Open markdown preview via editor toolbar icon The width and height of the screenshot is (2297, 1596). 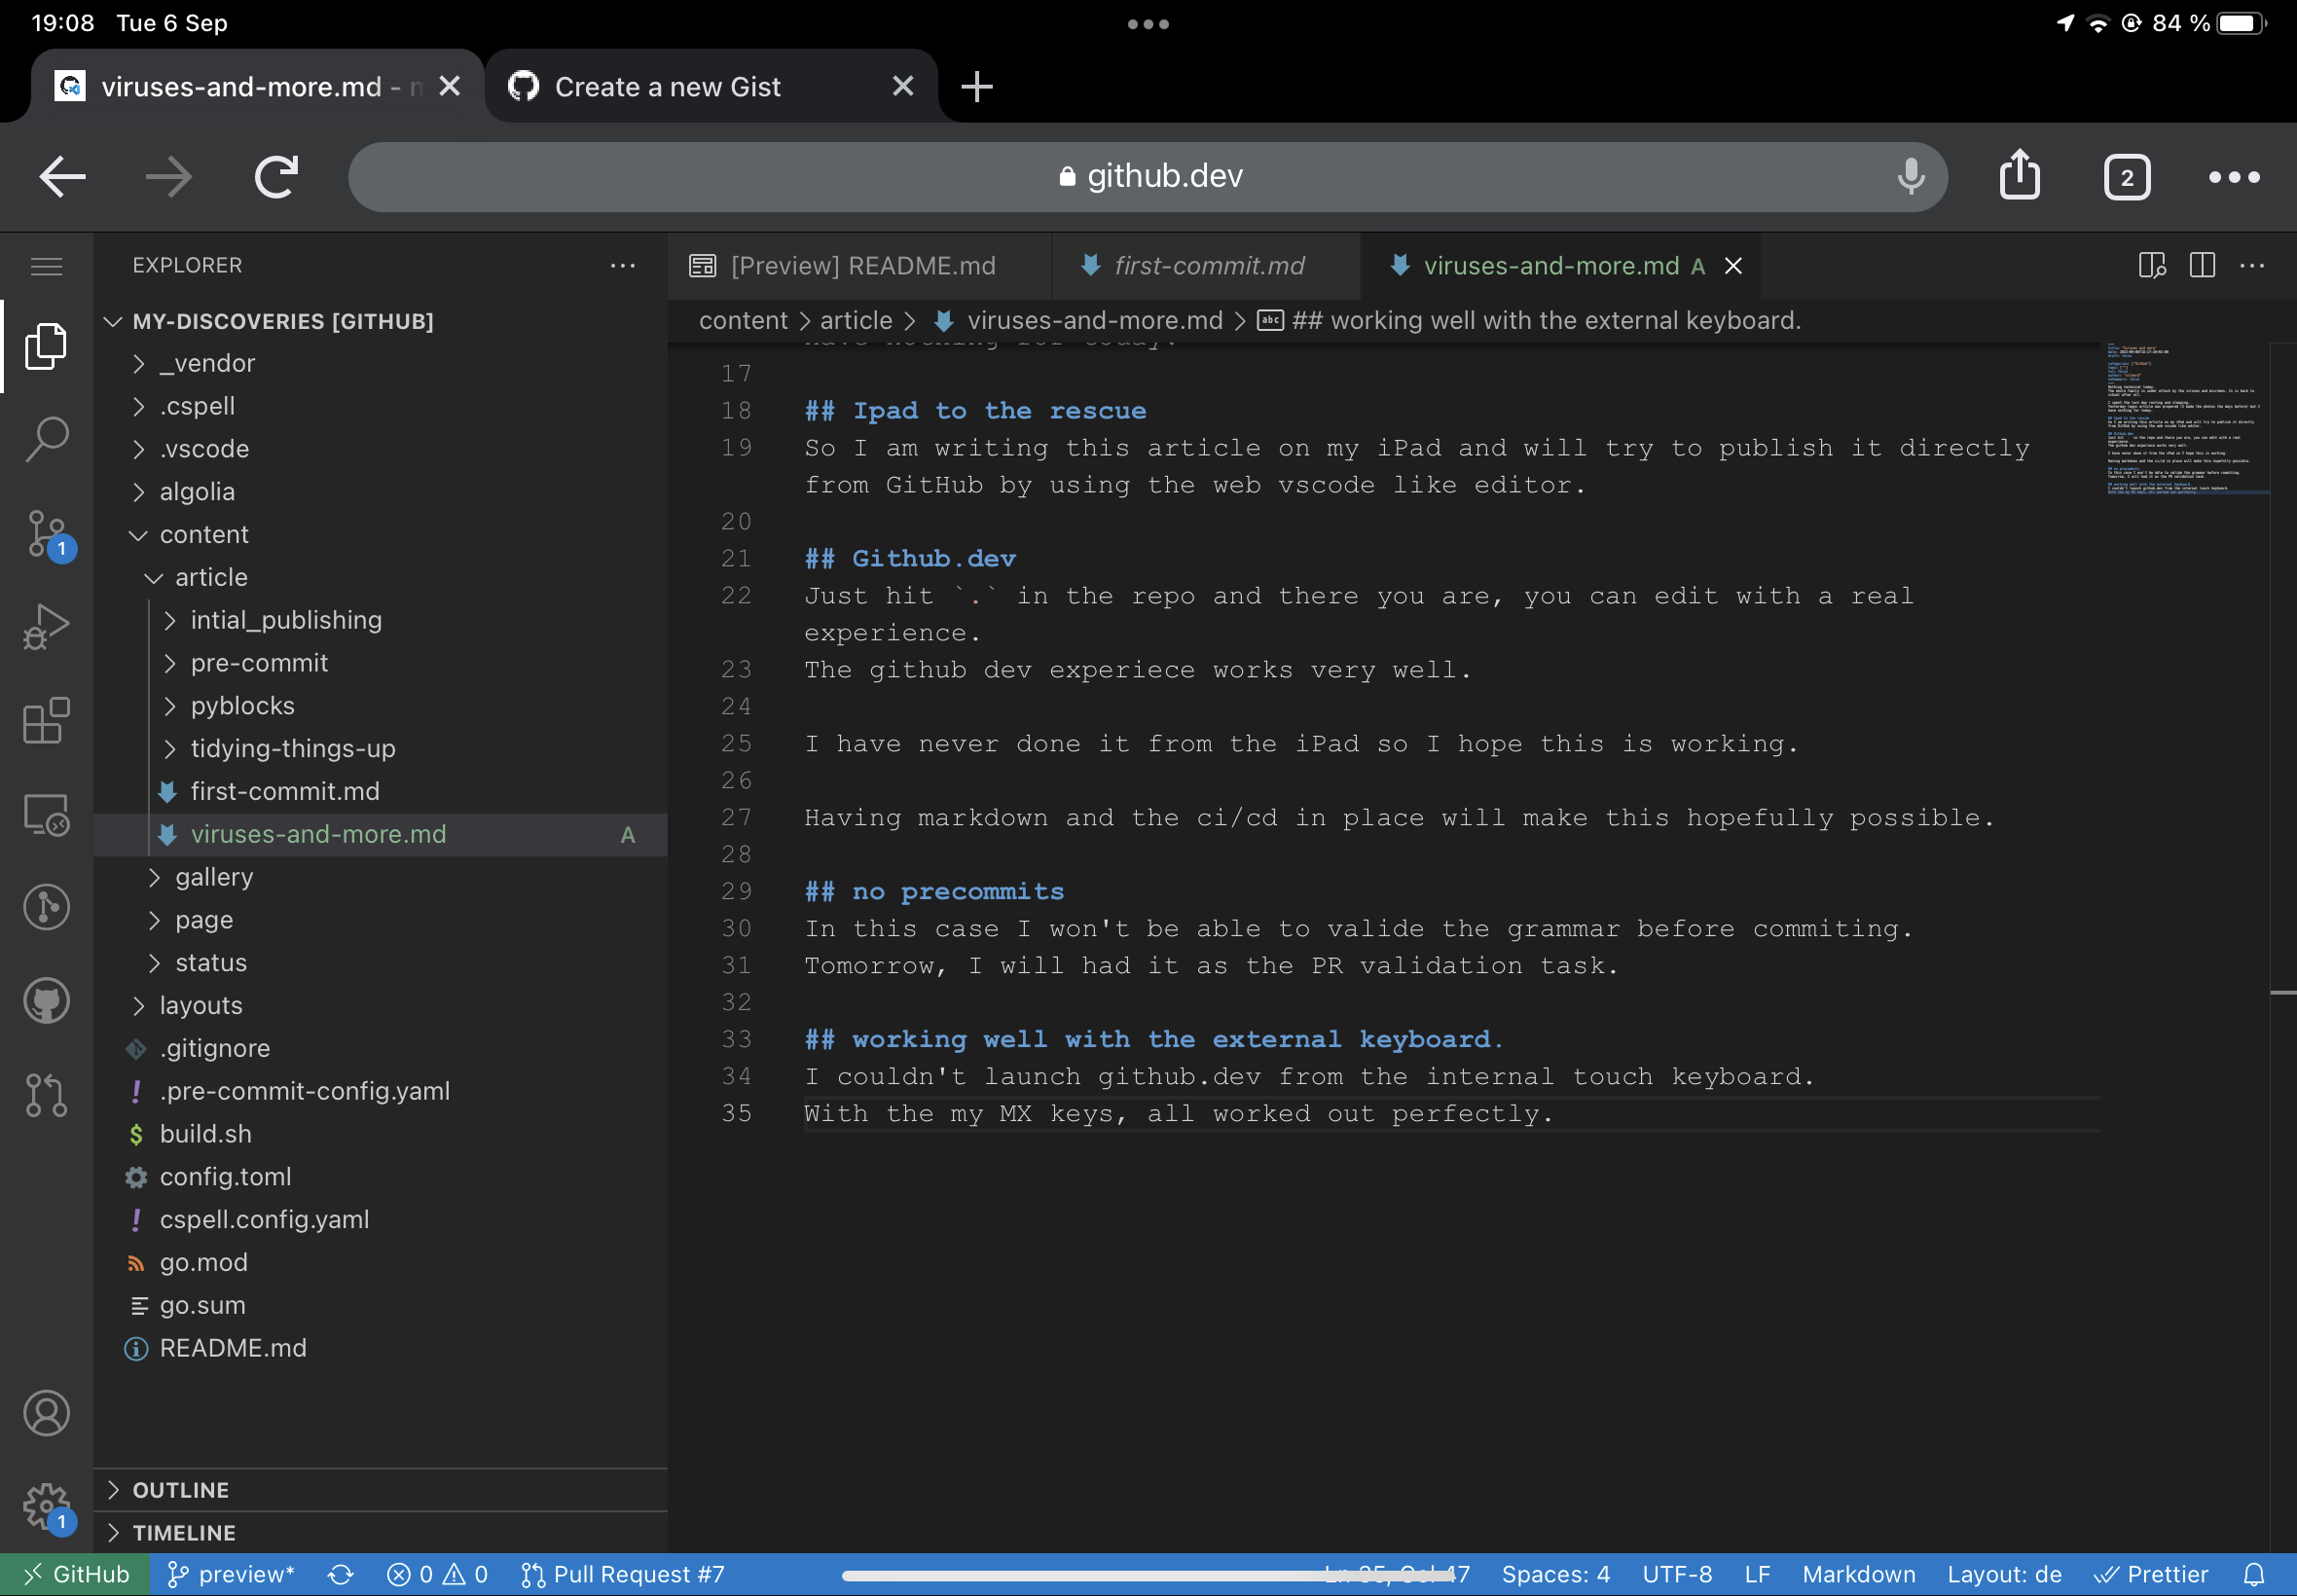tap(2152, 265)
